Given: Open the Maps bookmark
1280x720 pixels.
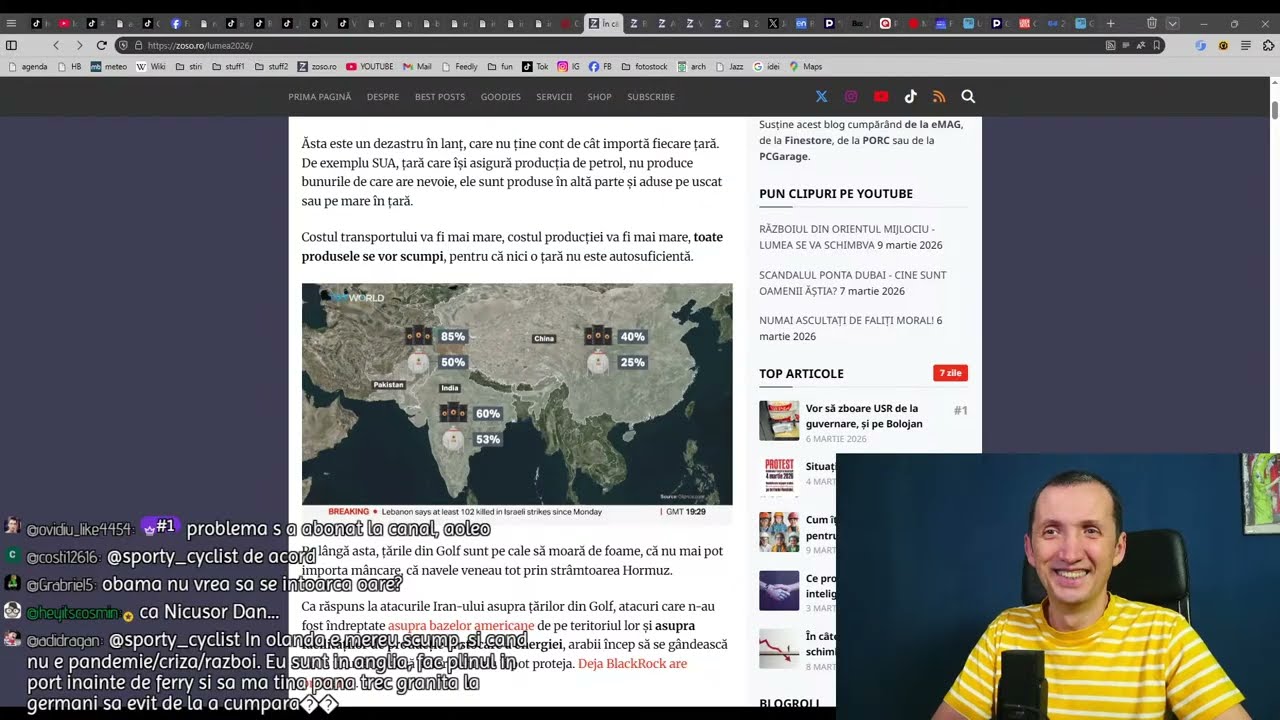Looking at the screenshot, I should coord(806,67).
